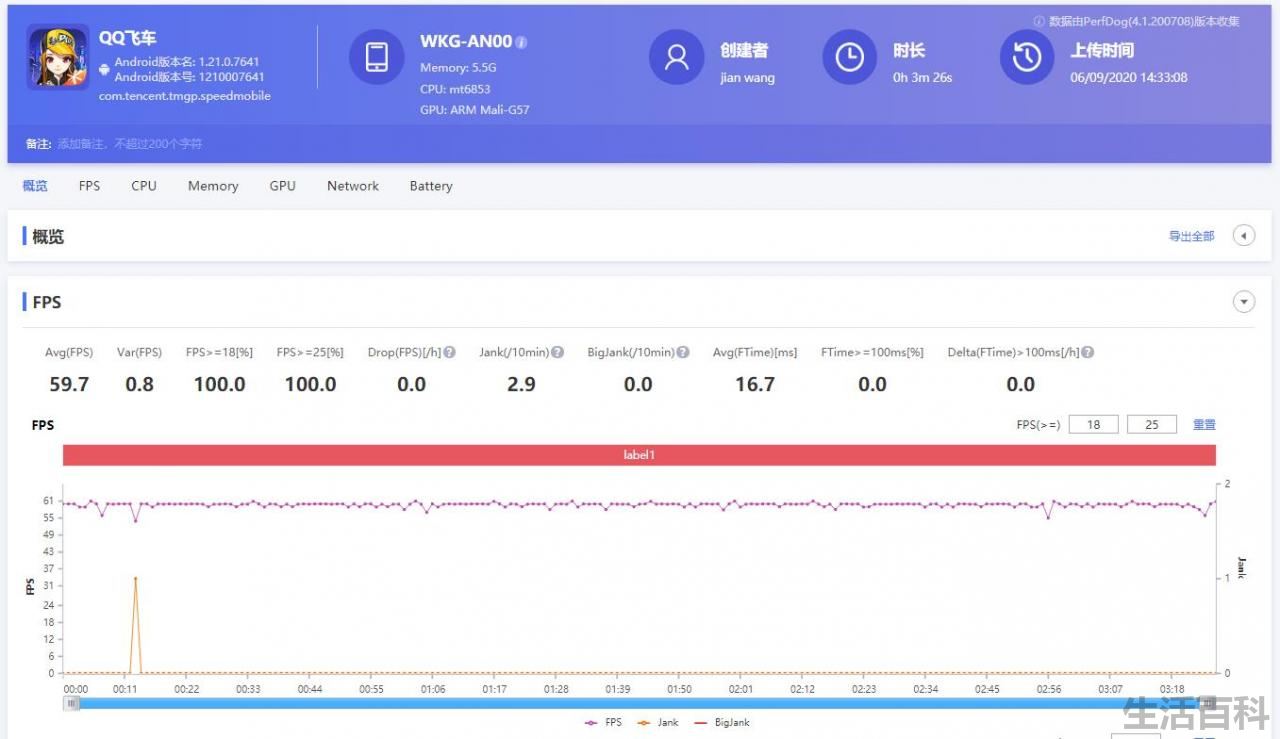
Task: Click the upload time 06/09/2020 14:33:08
Action: [1129, 78]
